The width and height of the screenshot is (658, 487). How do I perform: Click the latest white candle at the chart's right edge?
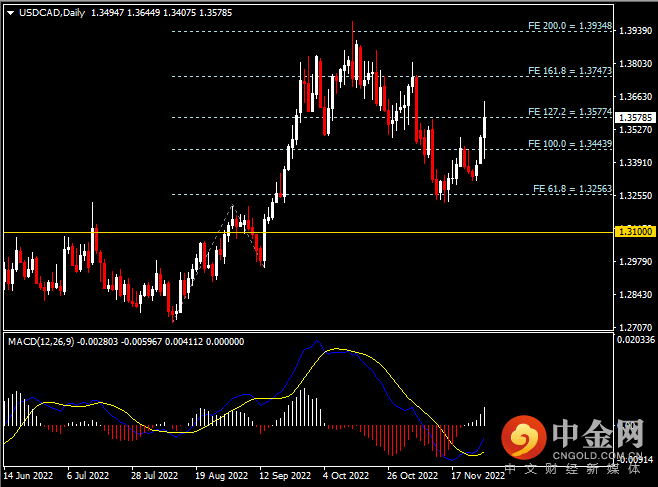click(x=485, y=126)
